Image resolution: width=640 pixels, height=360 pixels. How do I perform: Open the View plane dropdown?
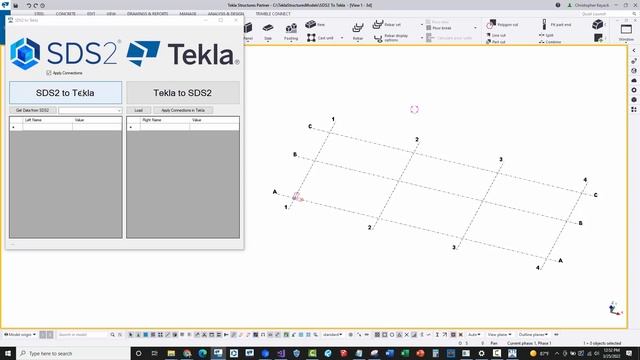[500, 334]
